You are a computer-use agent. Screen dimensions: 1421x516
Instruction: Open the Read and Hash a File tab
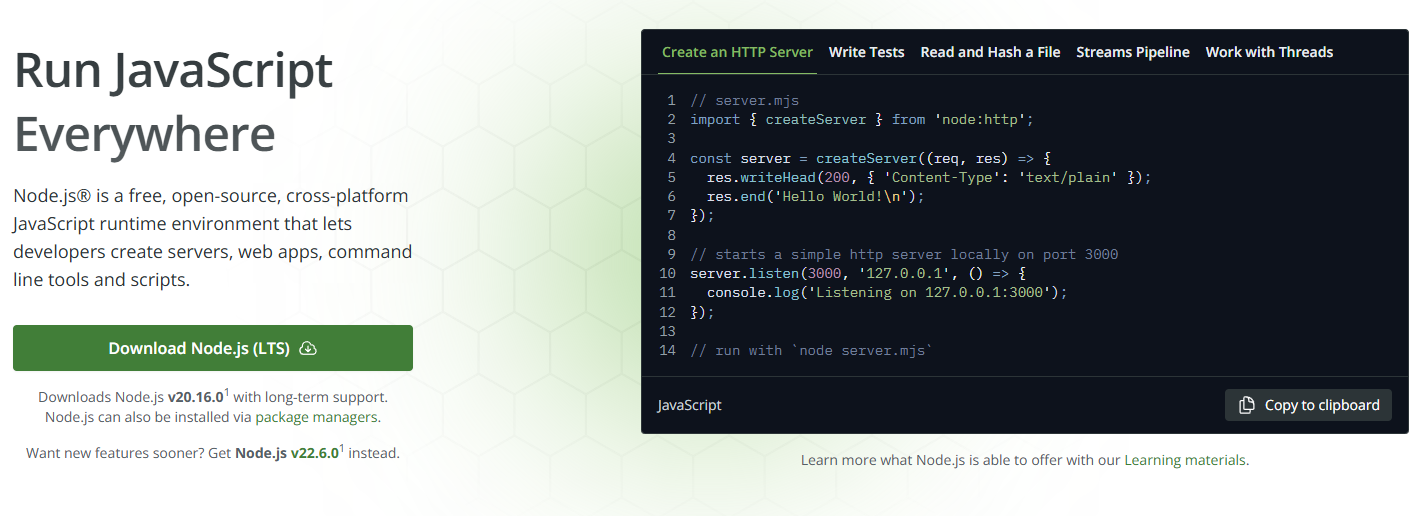pyautogui.click(x=990, y=52)
